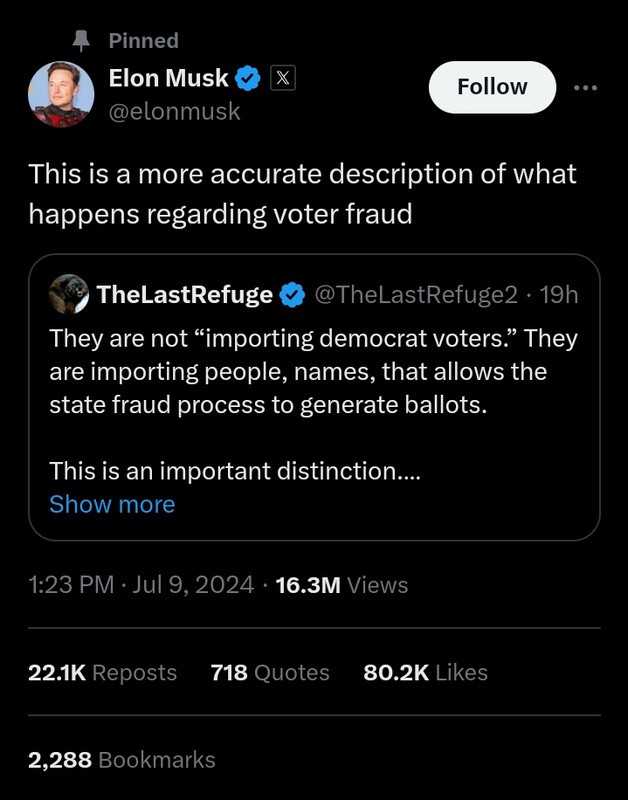628x800 pixels.
Task: Click the 1:23 PM Jul 9, 2024 timestamp
Action: [x=141, y=585]
